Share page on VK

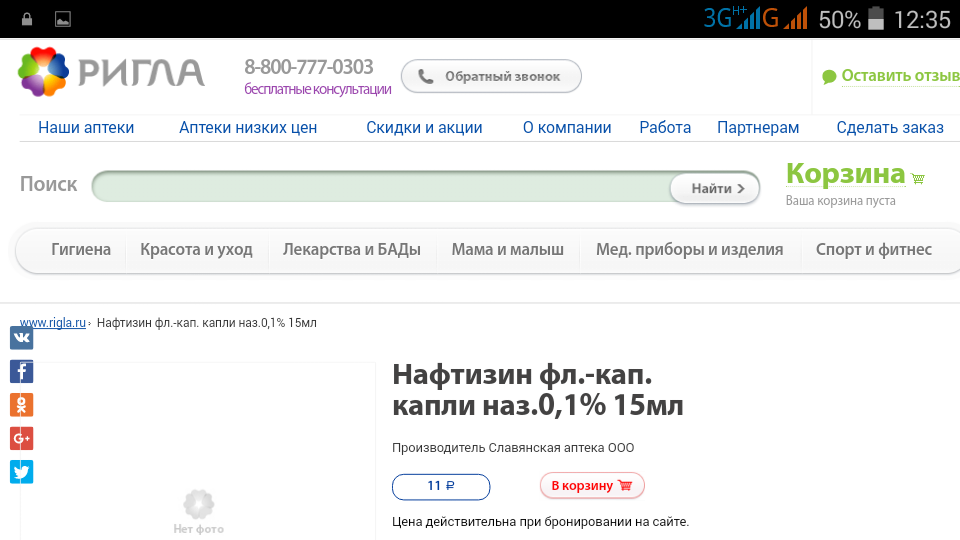(x=21, y=338)
